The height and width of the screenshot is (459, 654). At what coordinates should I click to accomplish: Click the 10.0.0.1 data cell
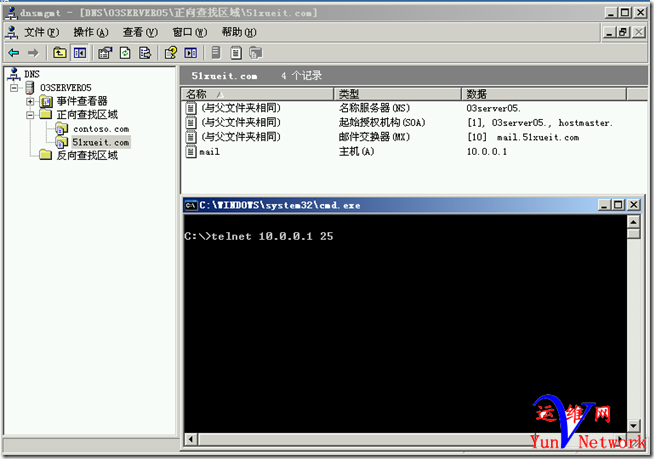point(487,151)
